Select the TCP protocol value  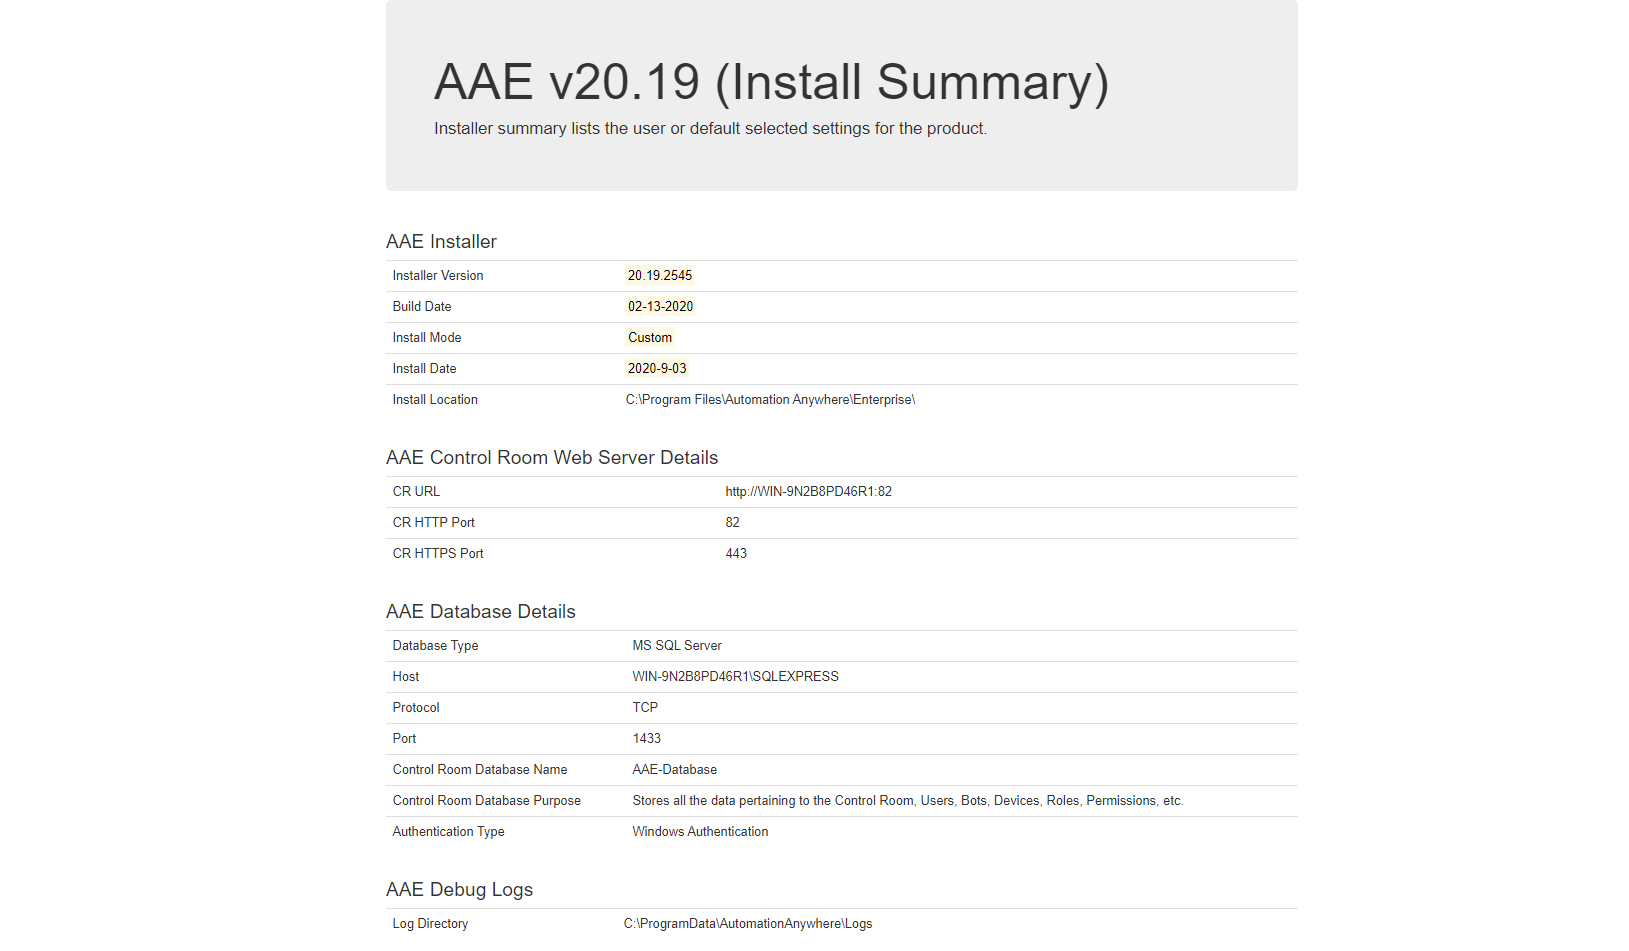(x=645, y=707)
